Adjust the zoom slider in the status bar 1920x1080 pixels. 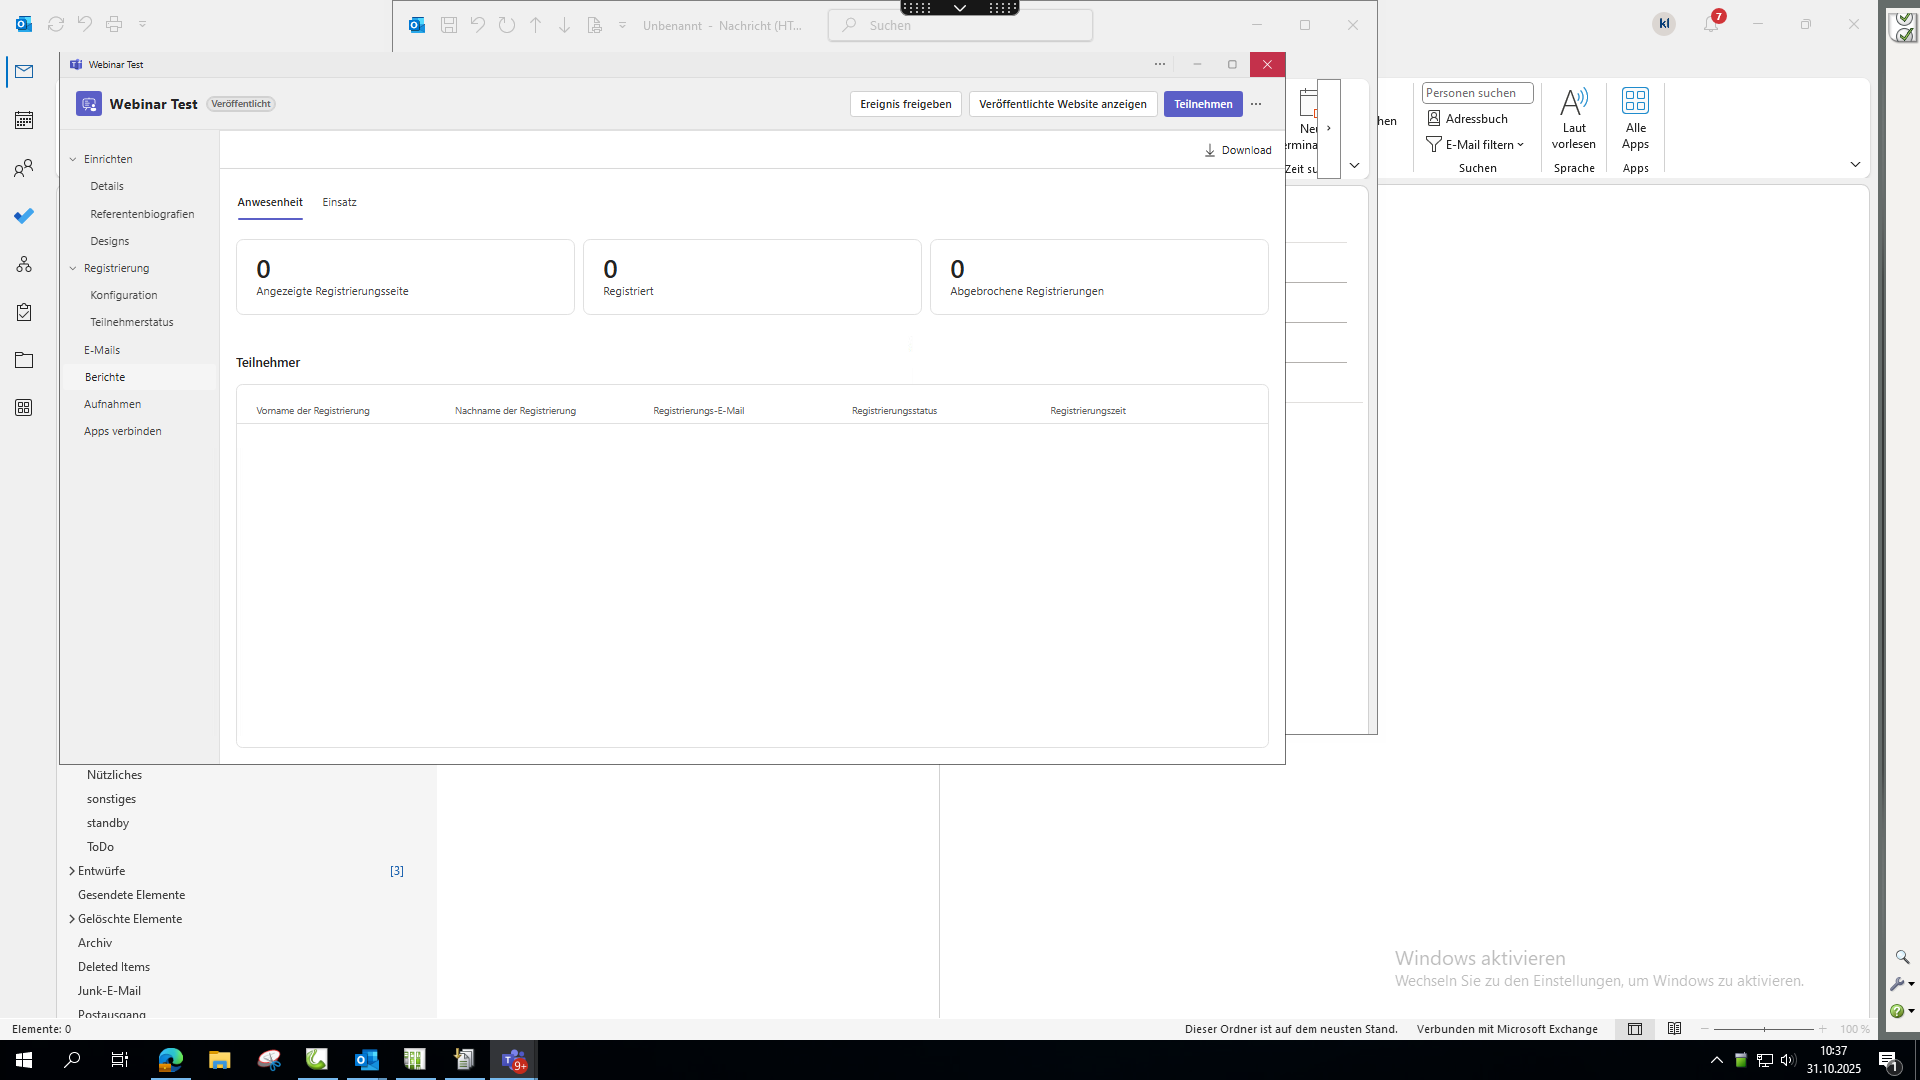[x=1764, y=1029]
